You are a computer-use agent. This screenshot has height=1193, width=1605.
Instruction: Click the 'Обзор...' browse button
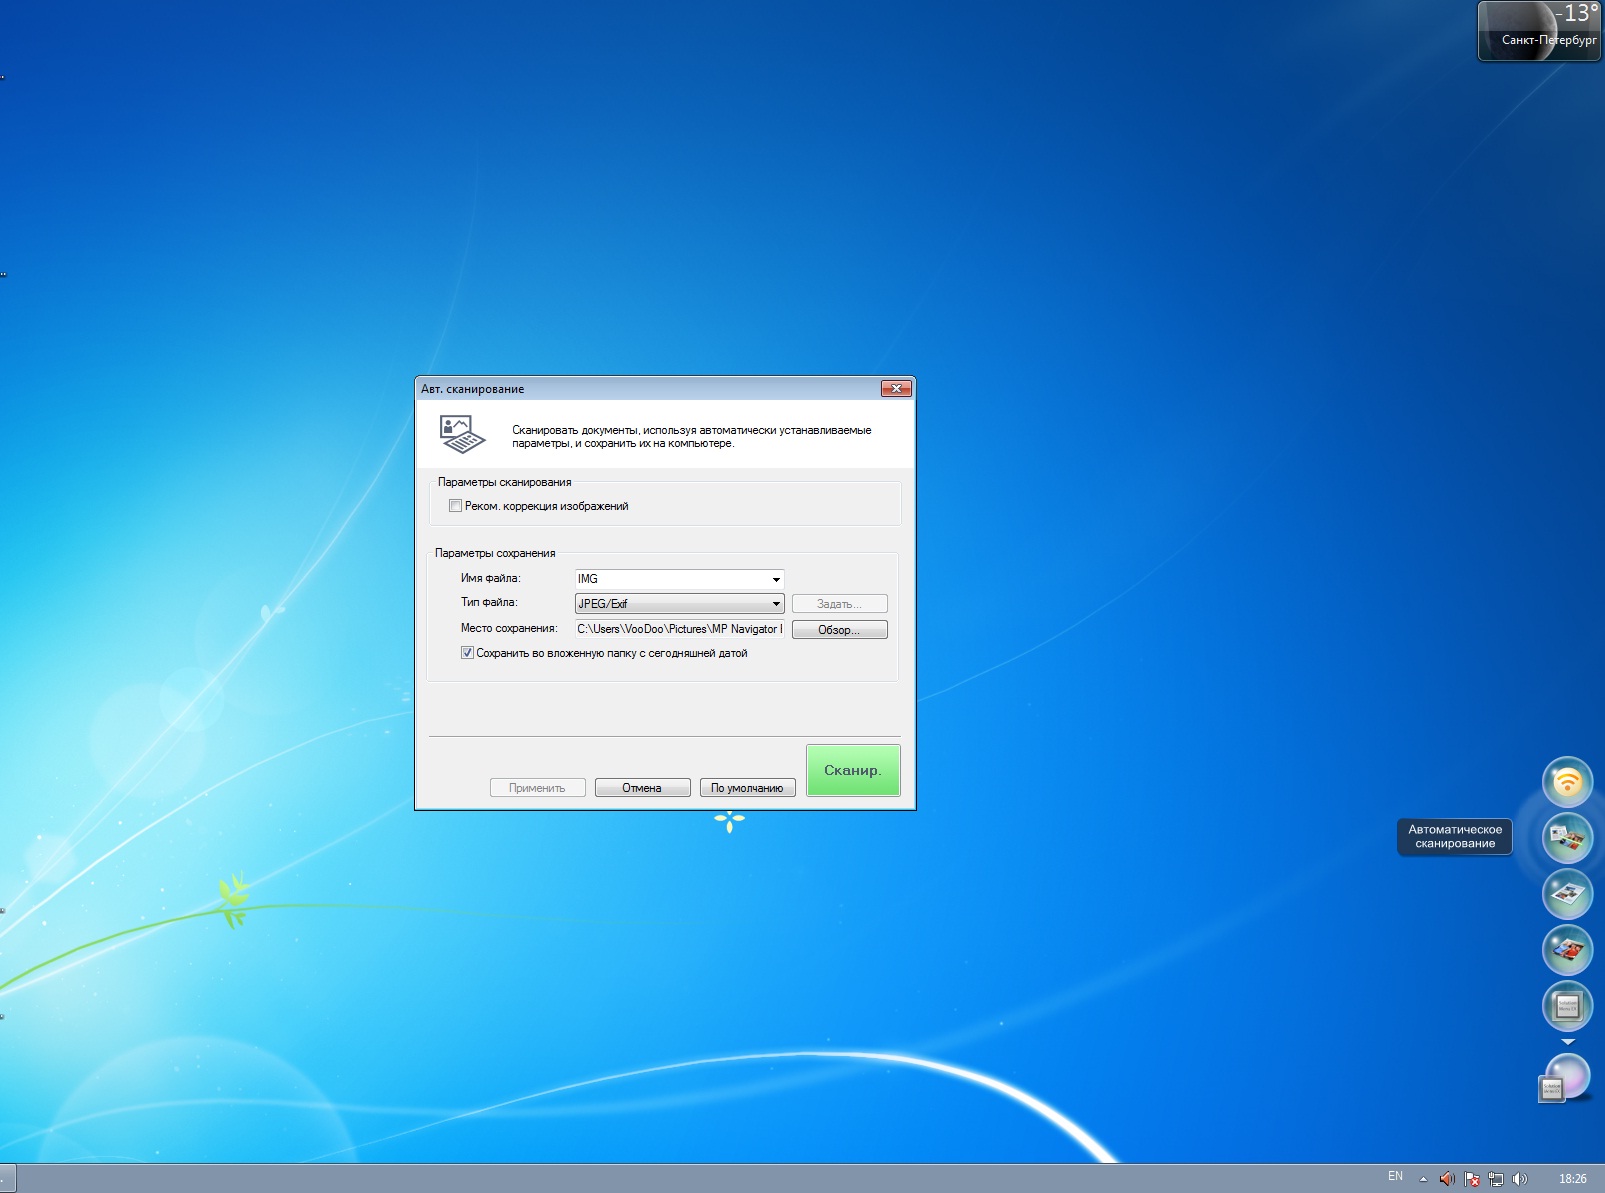(839, 630)
